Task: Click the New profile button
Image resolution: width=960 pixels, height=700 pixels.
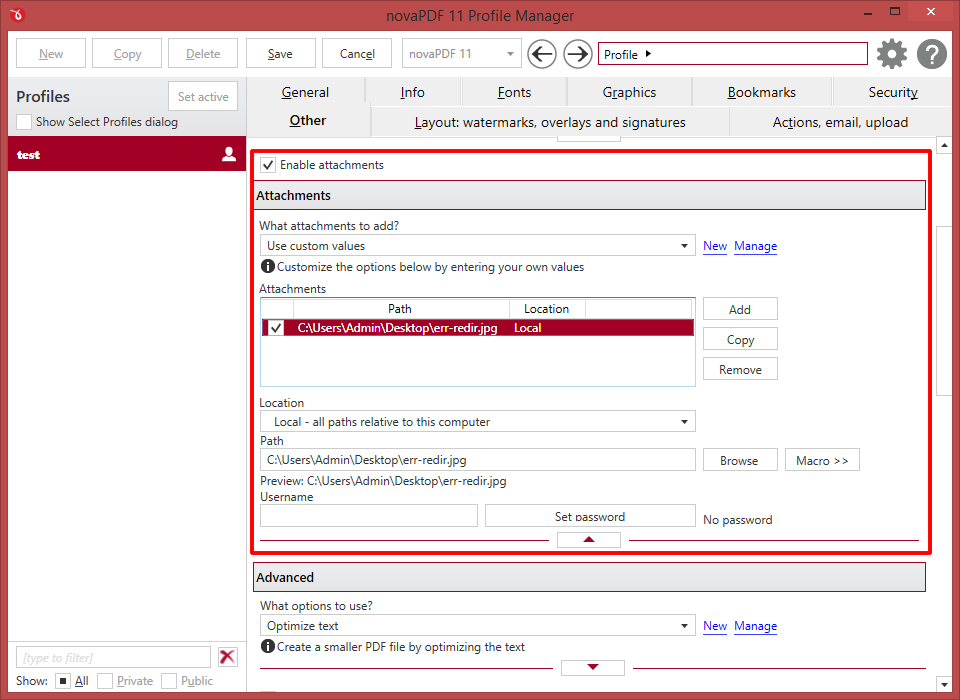Action: (x=51, y=53)
